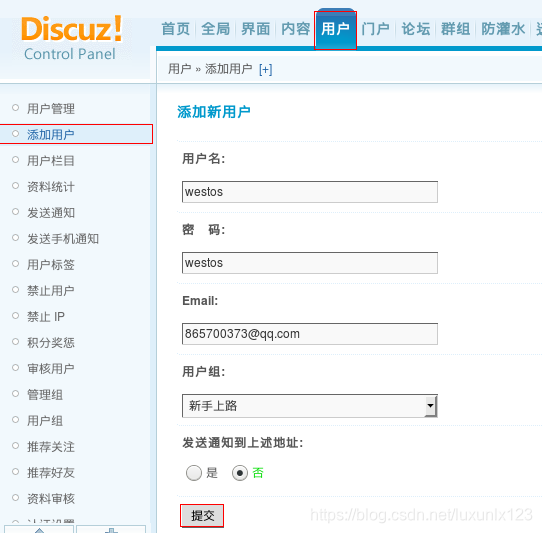
Task: Switch to the 内容 tab
Action: (x=296, y=29)
